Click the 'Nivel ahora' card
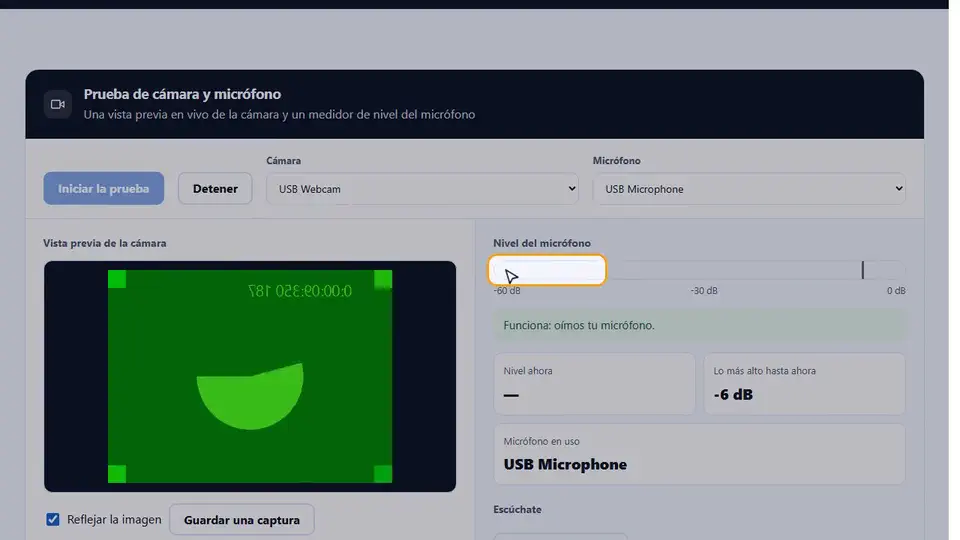 594,384
